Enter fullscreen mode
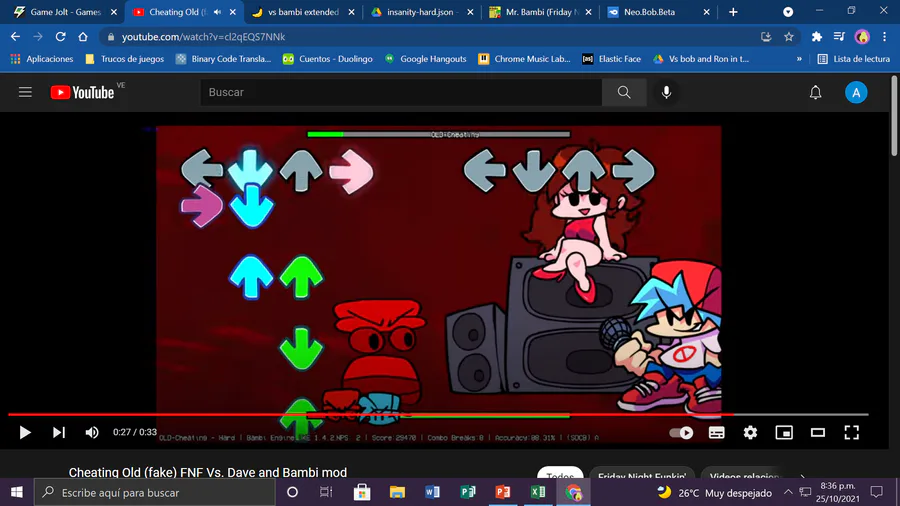 852,433
